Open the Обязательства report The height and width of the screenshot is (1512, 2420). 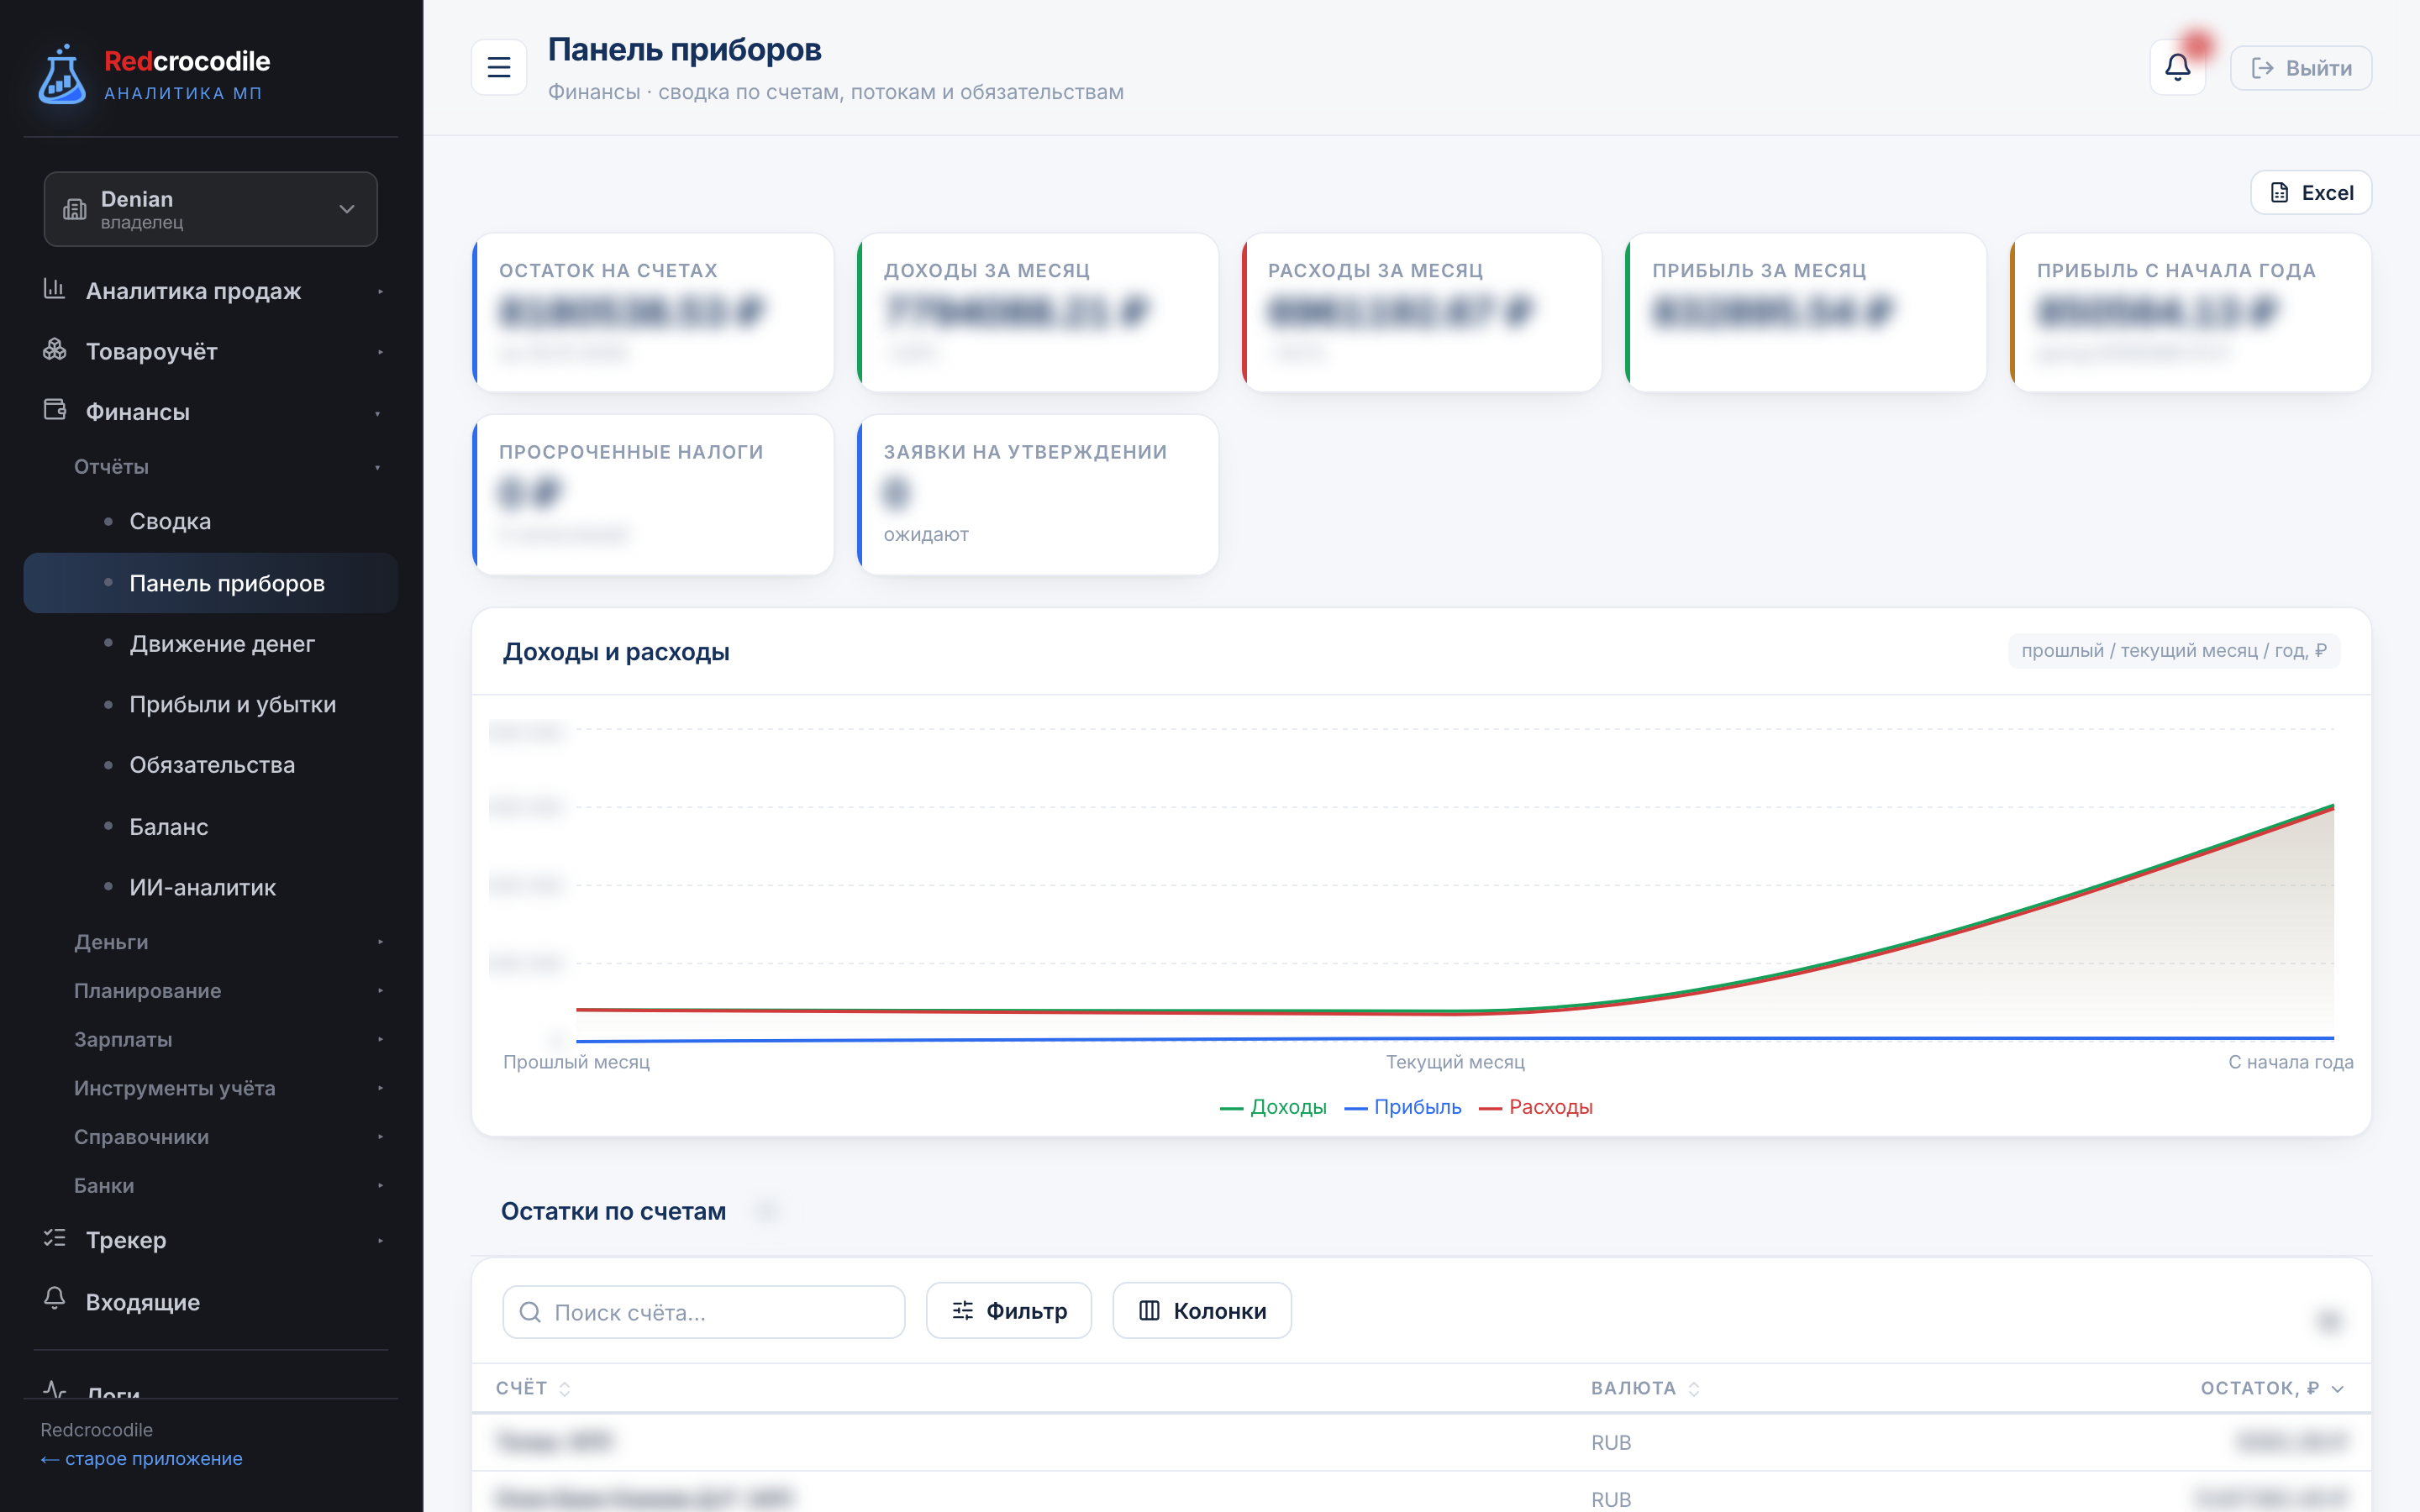coord(211,765)
